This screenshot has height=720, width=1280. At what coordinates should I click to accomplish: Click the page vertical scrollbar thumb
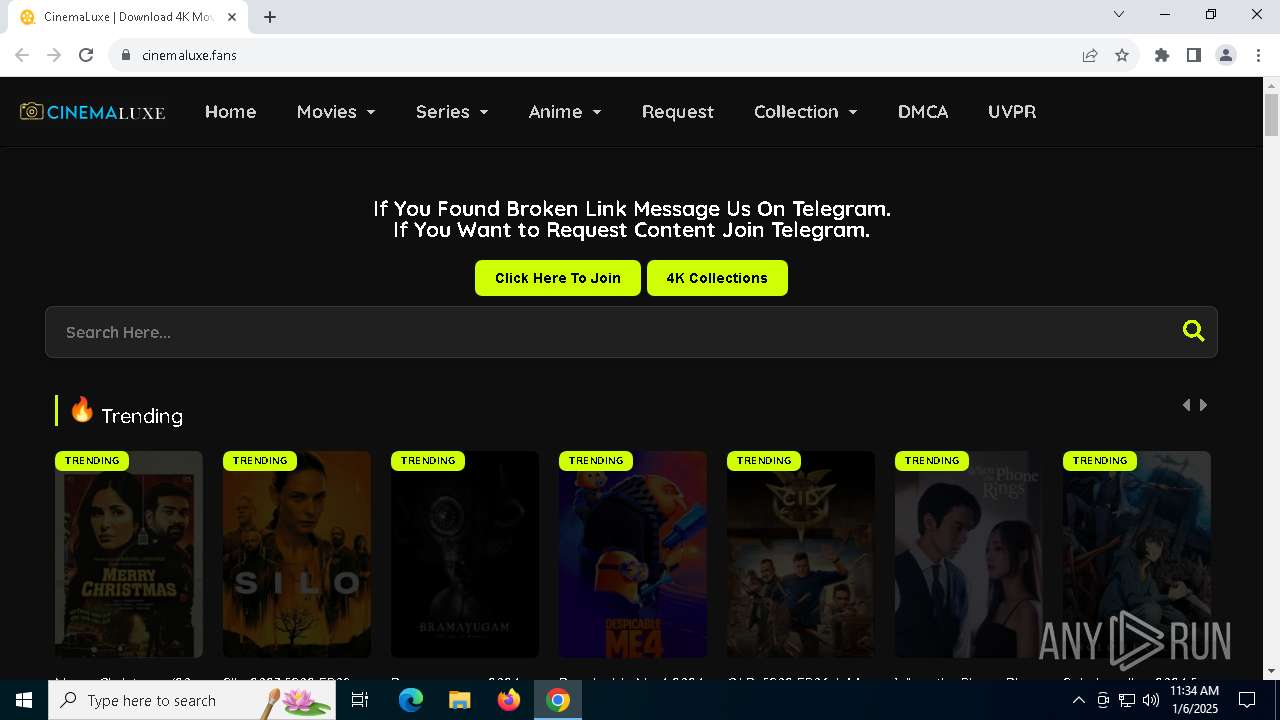point(1272,115)
